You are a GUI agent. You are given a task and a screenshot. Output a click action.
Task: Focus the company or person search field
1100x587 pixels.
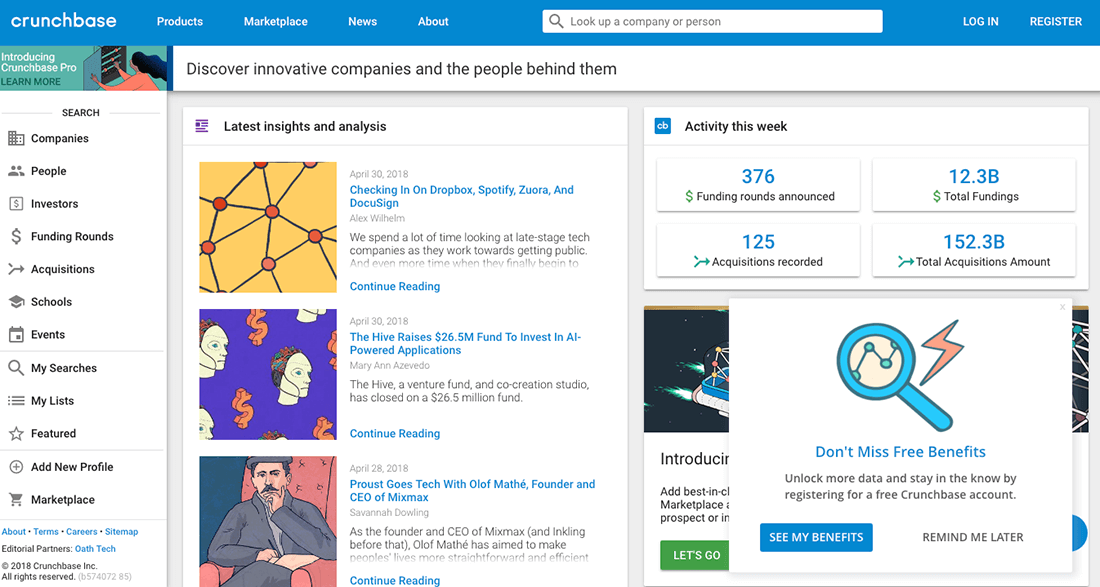pos(712,21)
